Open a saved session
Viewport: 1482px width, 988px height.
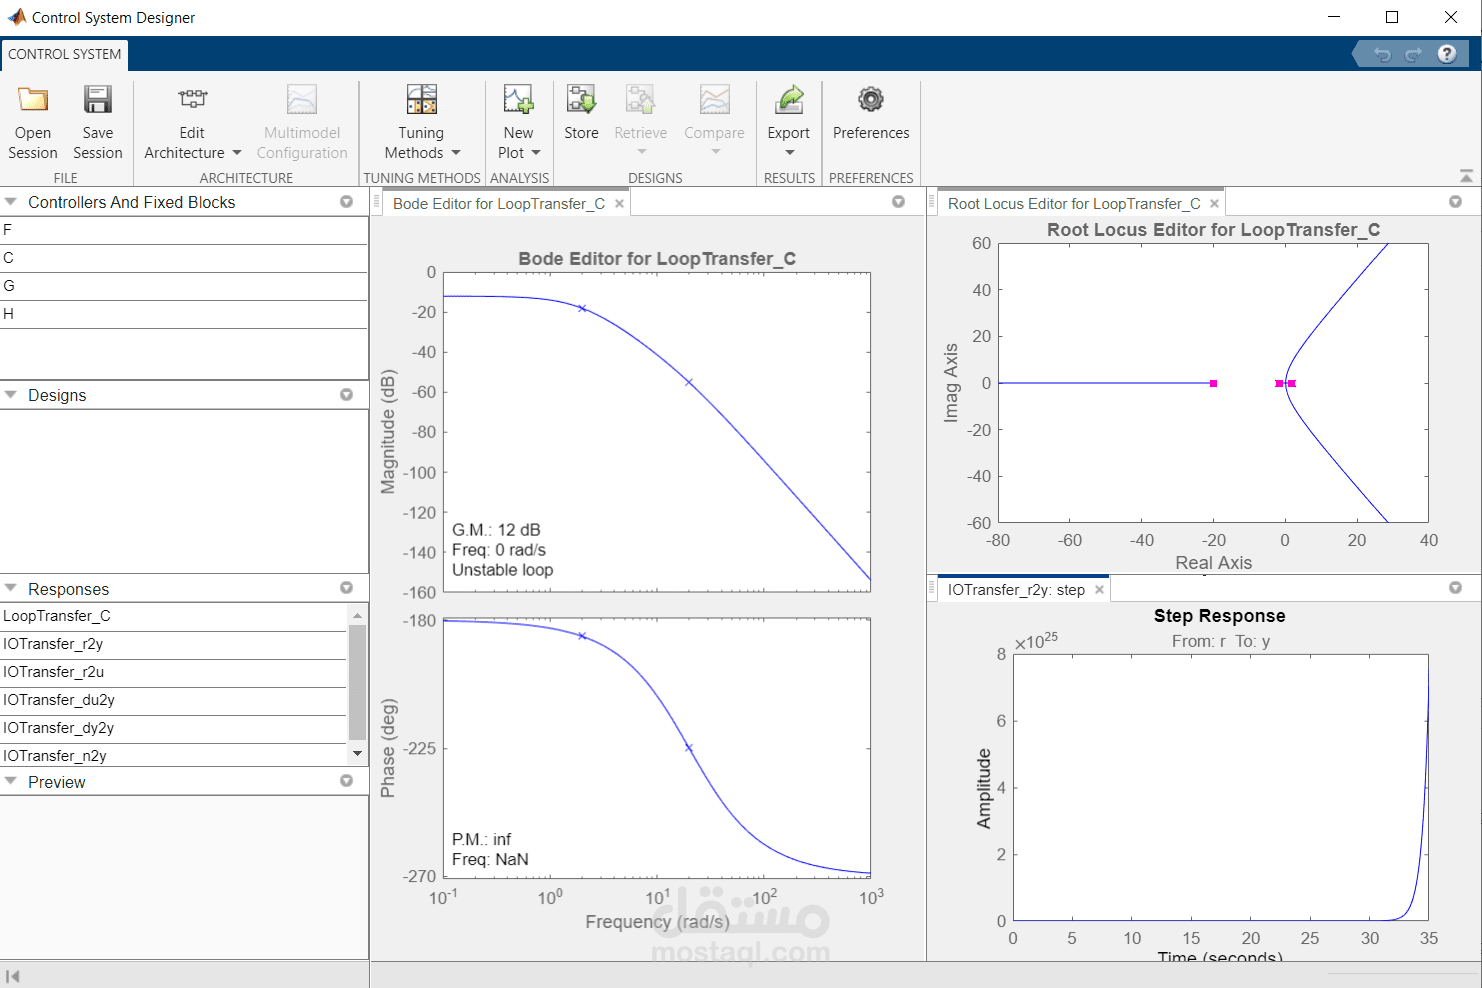tap(32, 120)
